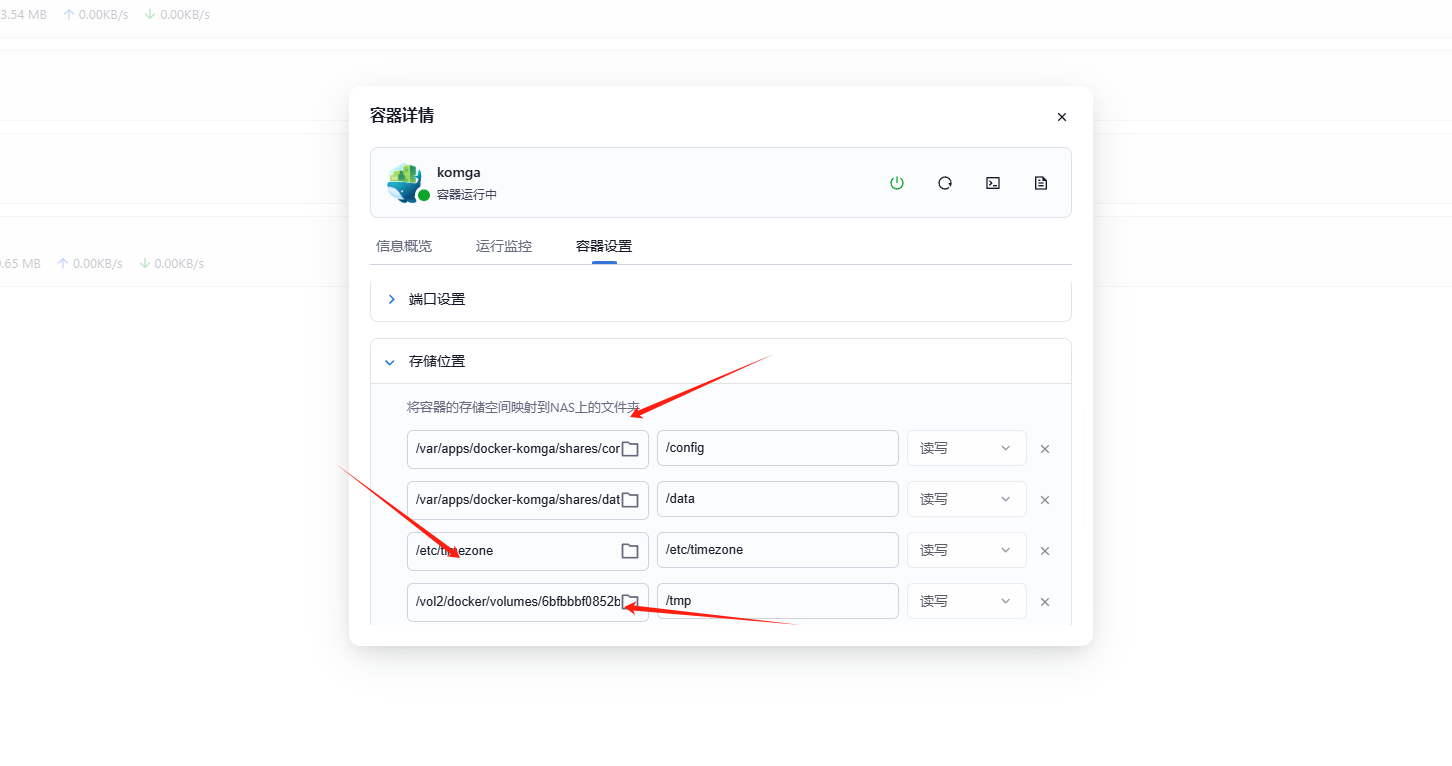Image resolution: width=1452 pixels, height=766 pixels.
Task: Remove the /tmp storage mapping row
Action: [1045, 602]
